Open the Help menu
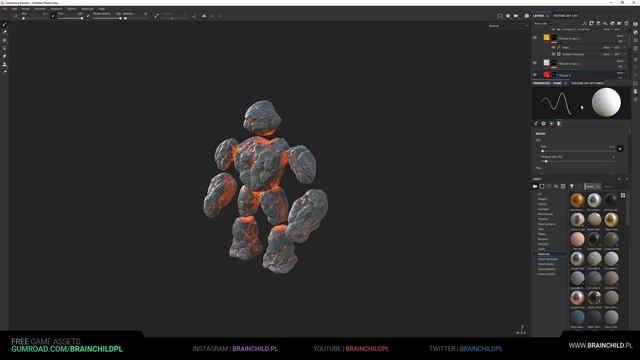The image size is (640, 360). (x=102, y=9)
